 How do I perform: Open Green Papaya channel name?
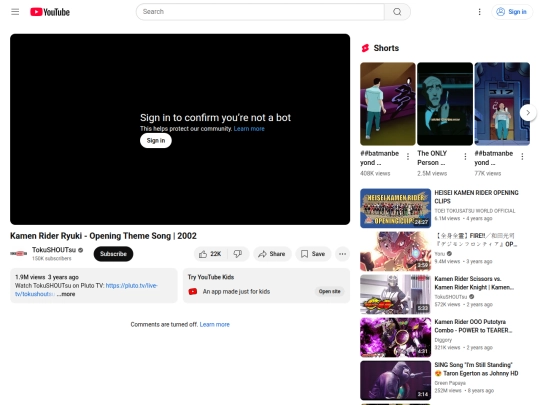click(450, 383)
